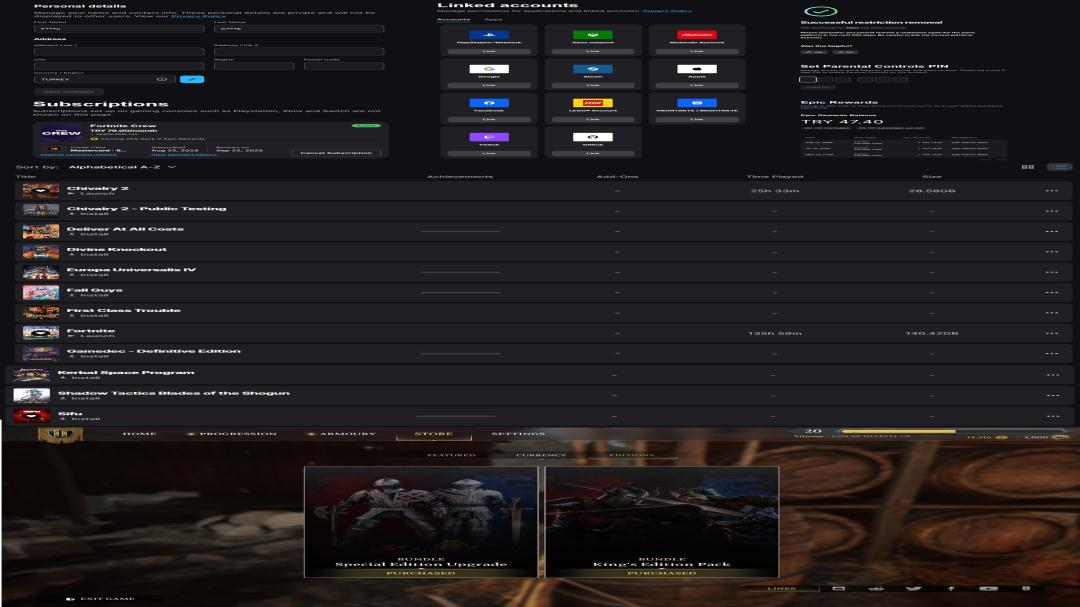Click the PlayStation Network logo in Linked accounts
Image resolution: width=1080 pixels, height=607 pixels.
click(489, 34)
